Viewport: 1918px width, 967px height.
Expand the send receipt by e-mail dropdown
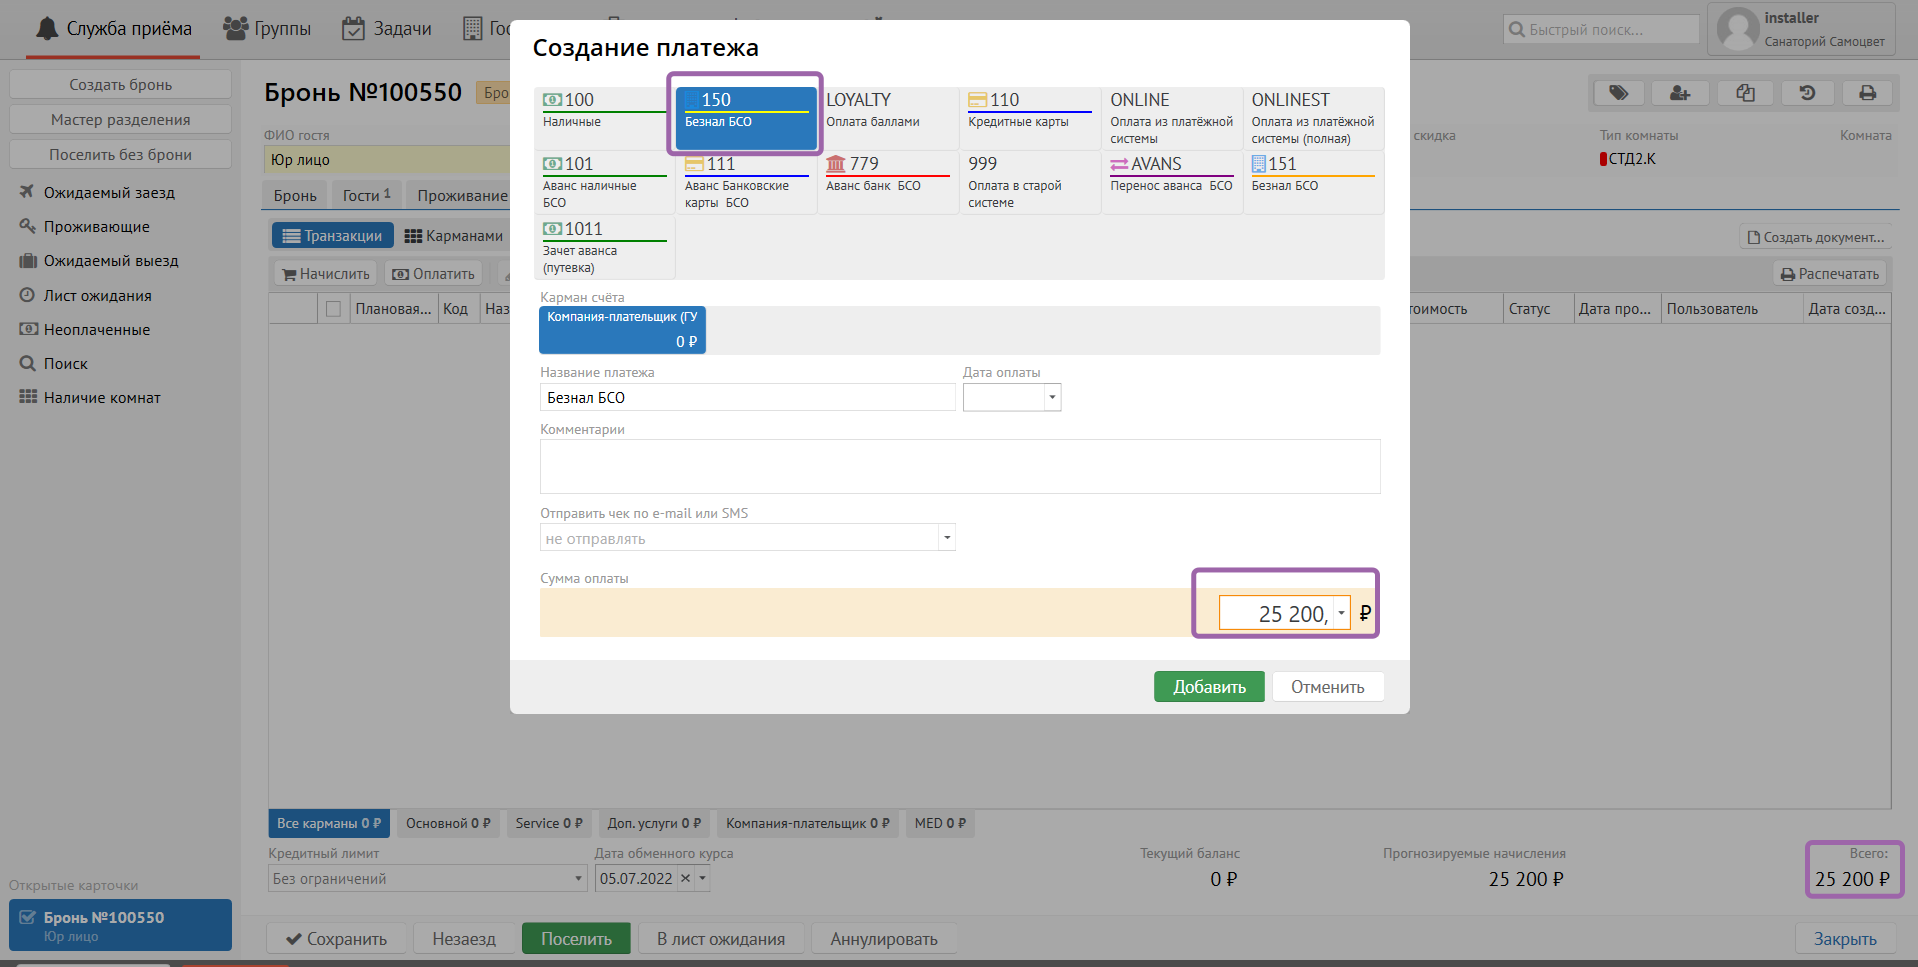coord(946,538)
